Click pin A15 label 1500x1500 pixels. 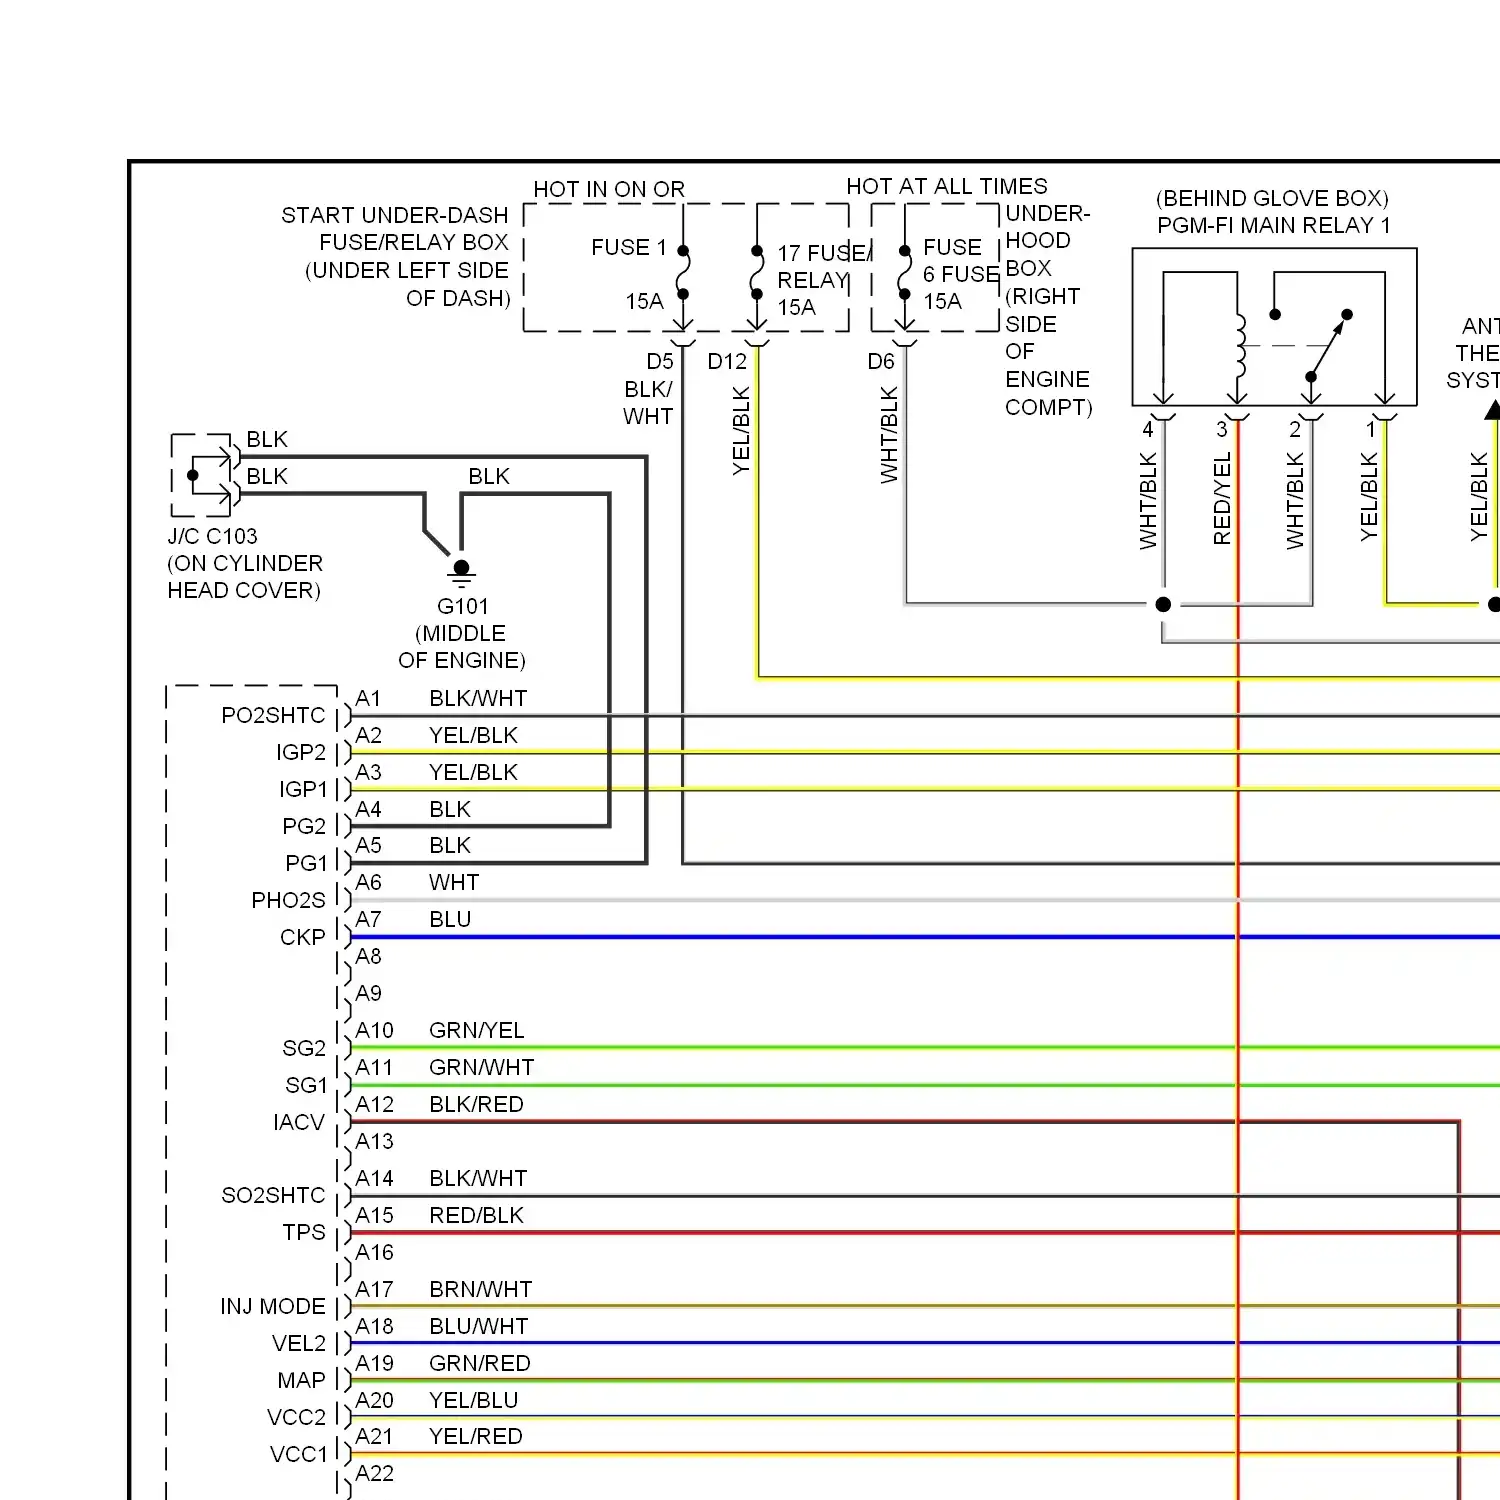click(374, 1215)
